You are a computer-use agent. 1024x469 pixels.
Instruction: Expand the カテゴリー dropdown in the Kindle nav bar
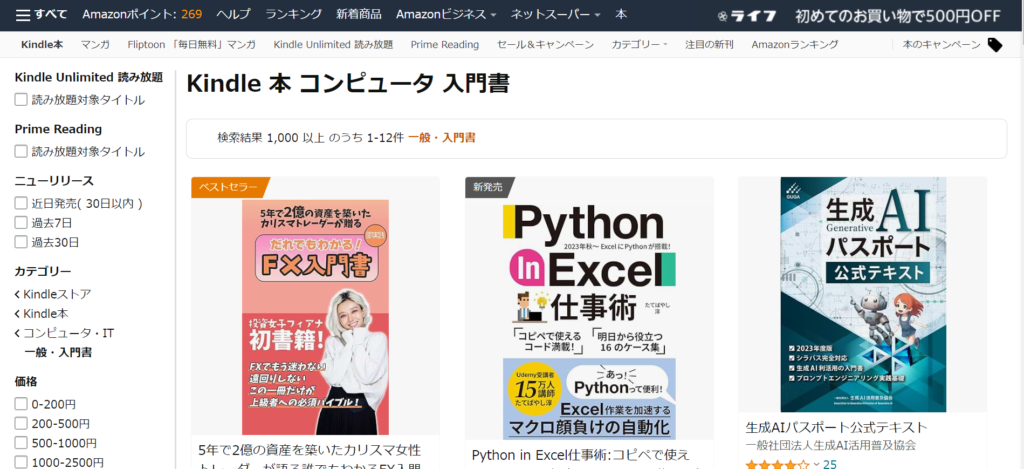tap(640, 45)
